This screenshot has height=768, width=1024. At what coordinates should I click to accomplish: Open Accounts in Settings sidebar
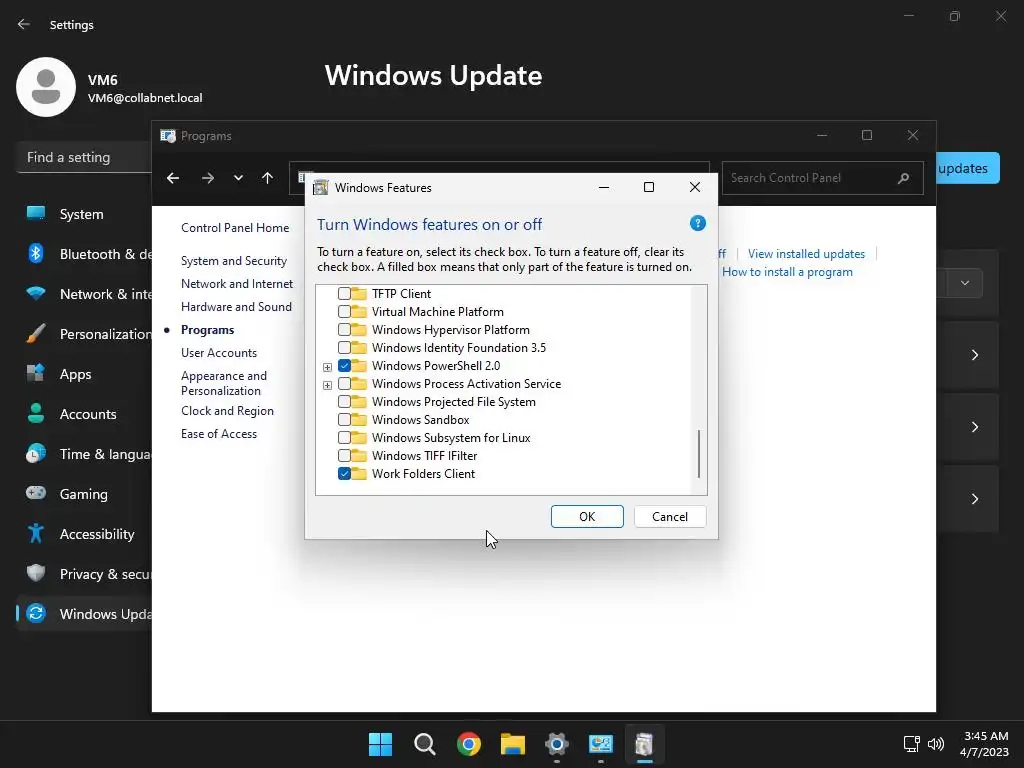pos(88,413)
